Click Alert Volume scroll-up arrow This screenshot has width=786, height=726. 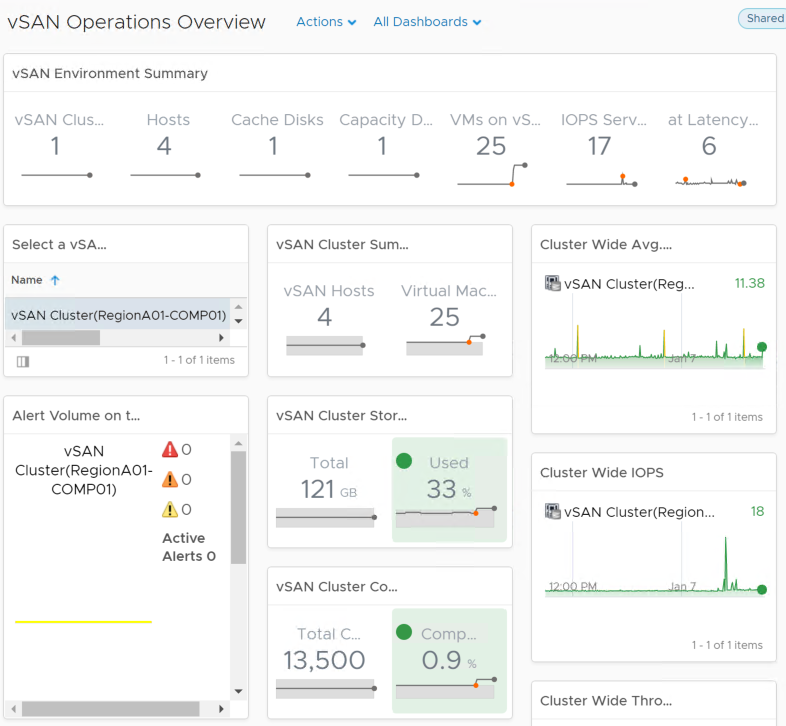point(239,443)
